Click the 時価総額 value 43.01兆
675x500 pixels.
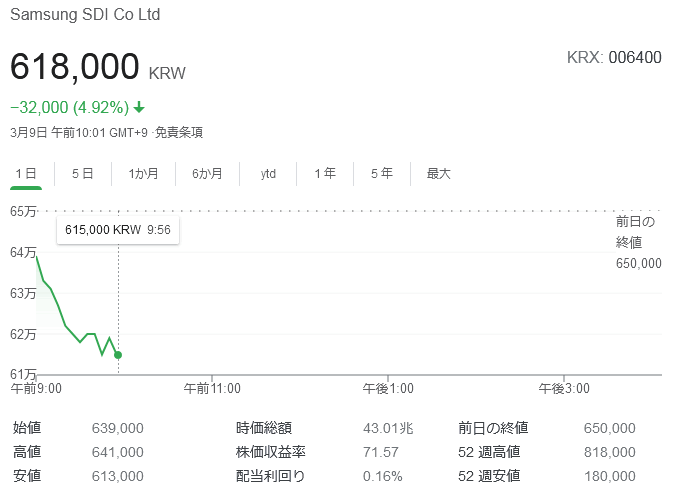[x=388, y=428]
